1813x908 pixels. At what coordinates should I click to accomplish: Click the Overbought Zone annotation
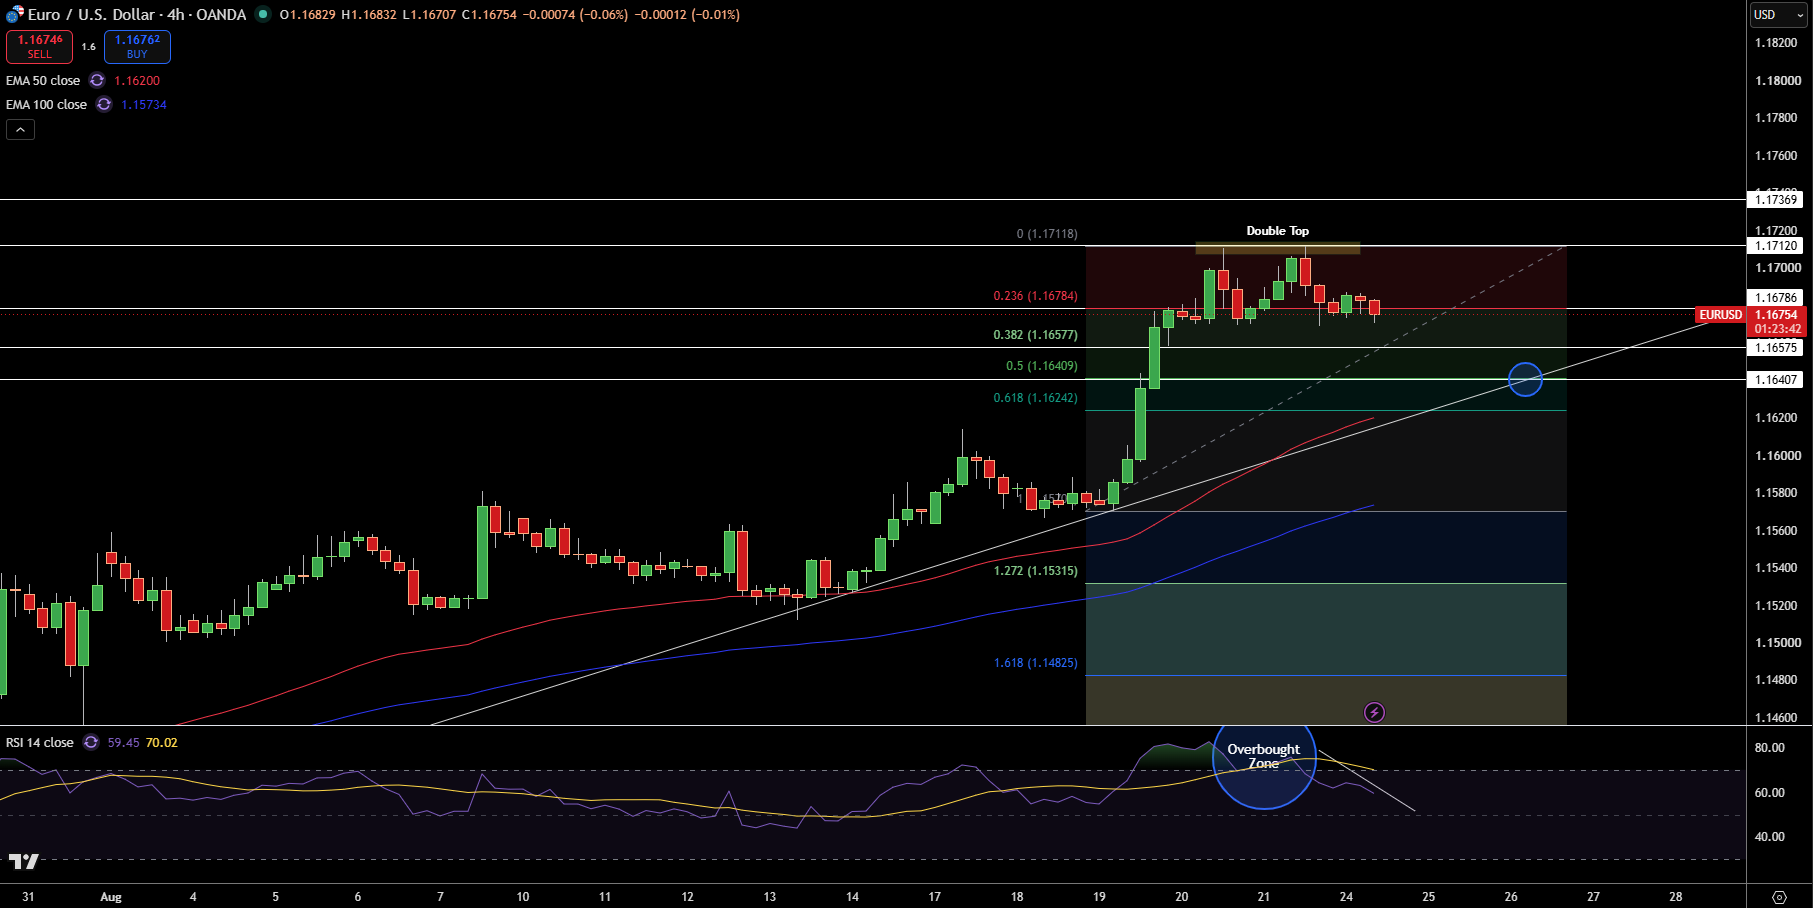coord(1264,756)
